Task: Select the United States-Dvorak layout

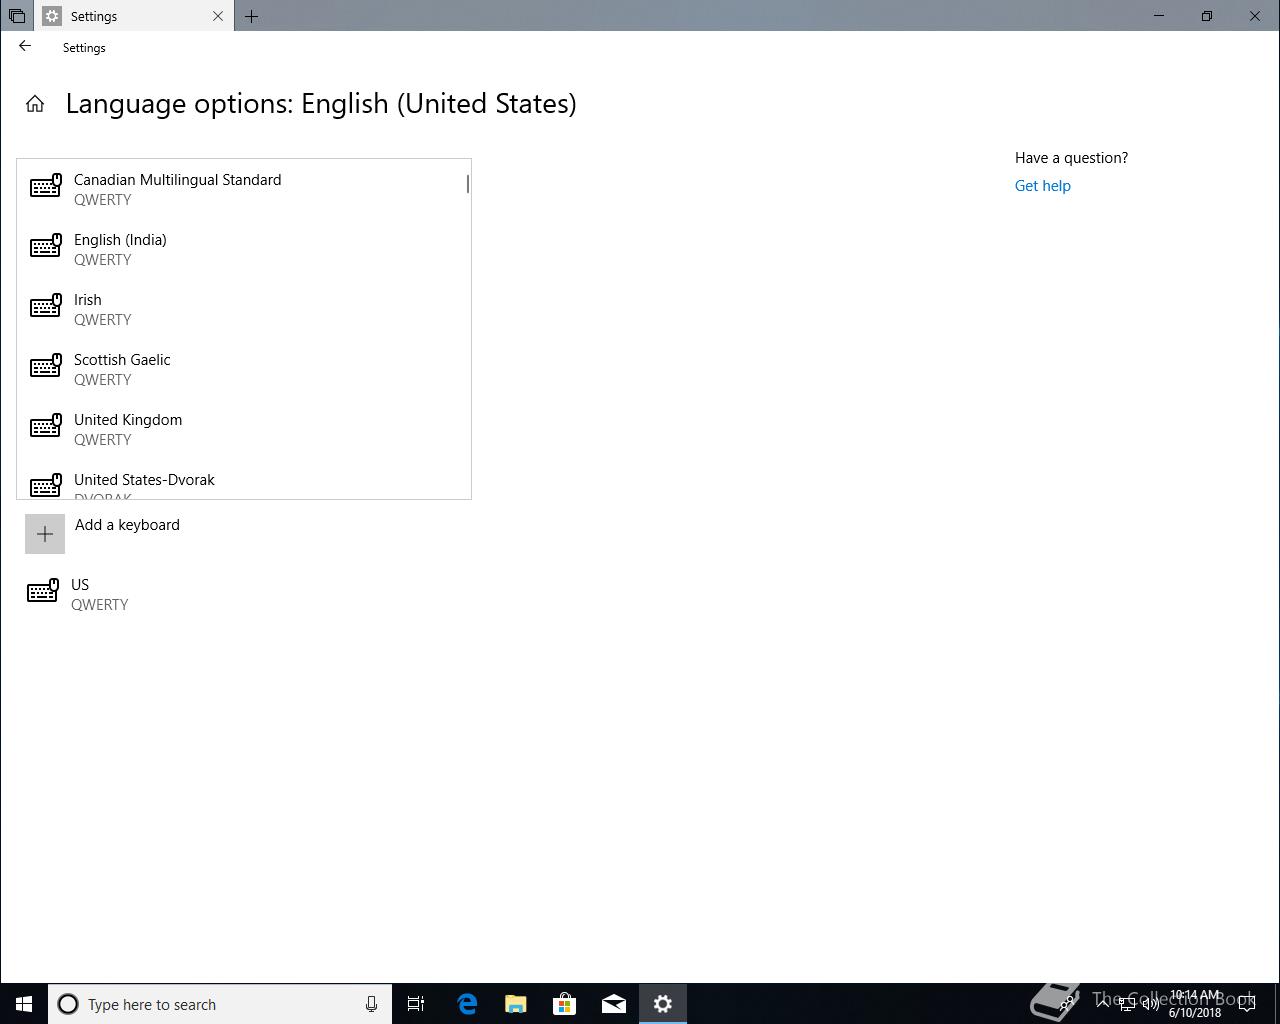Action: [x=243, y=480]
